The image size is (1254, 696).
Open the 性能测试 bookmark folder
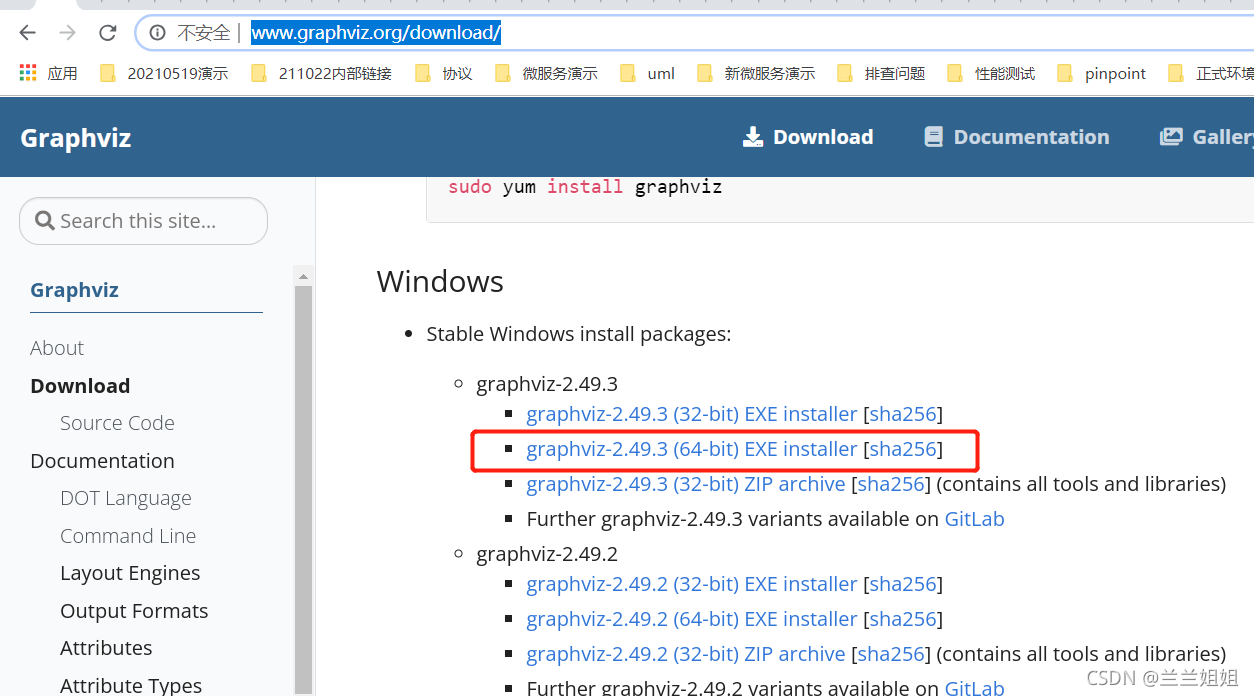pyautogui.click(x=991, y=73)
